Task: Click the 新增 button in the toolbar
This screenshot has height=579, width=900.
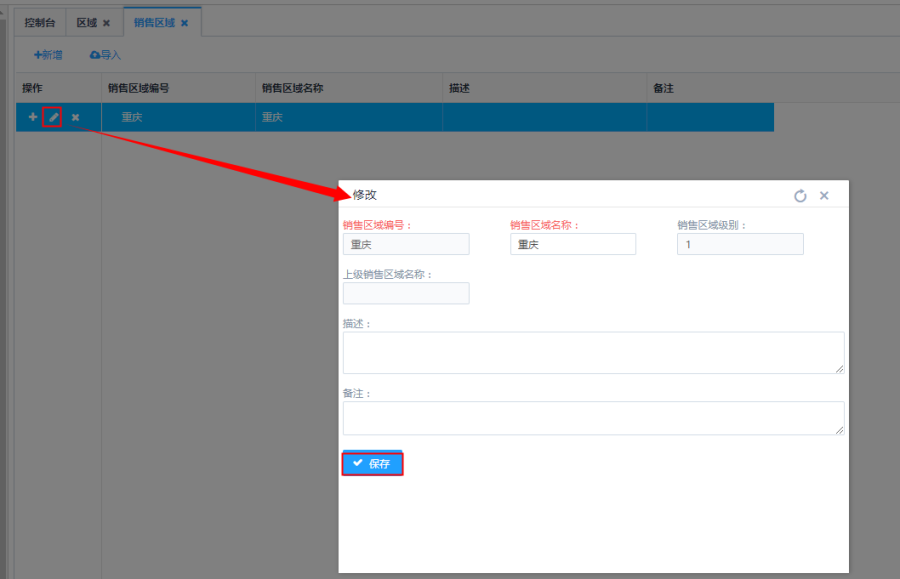Action: click(x=48, y=55)
